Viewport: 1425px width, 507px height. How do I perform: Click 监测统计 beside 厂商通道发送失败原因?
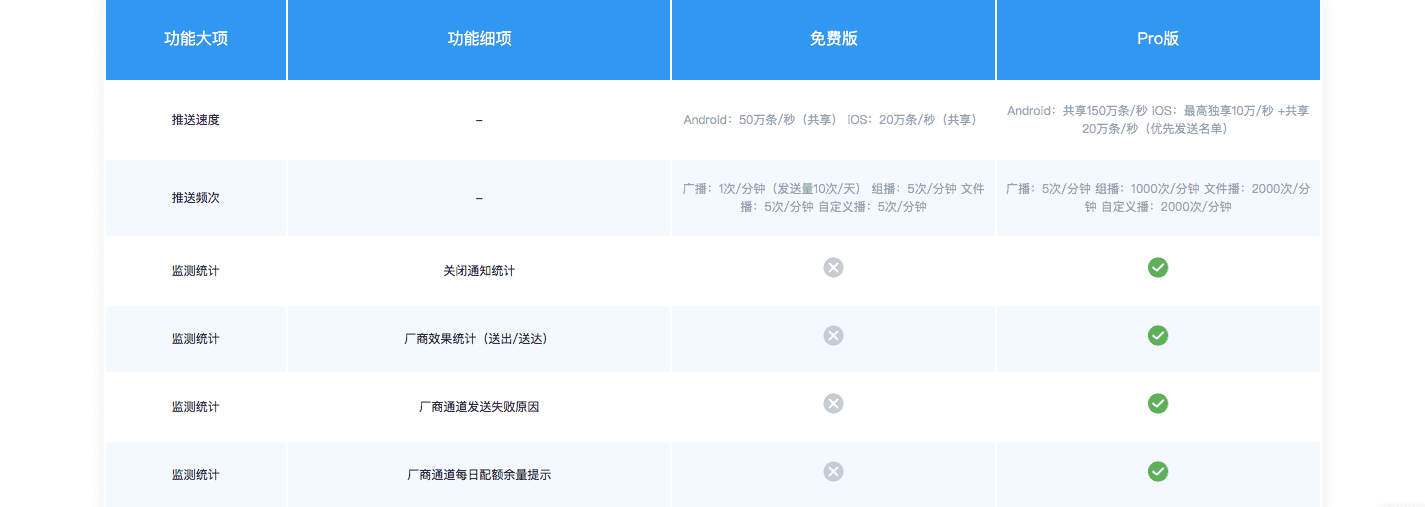coord(196,407)
